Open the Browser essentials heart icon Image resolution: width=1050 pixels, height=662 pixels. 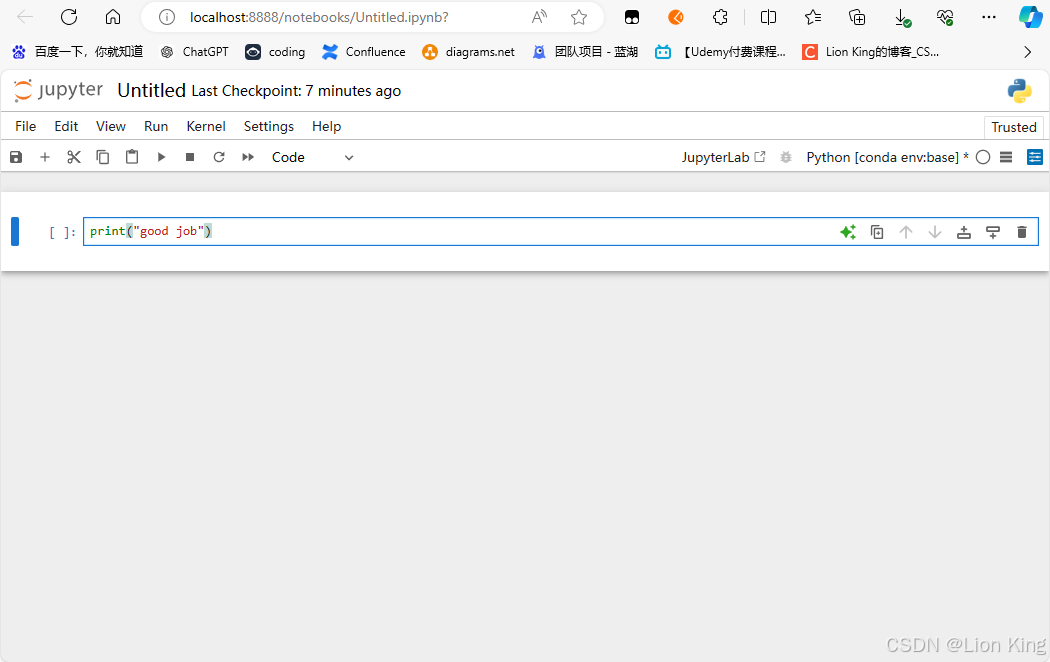click(945, 17)
